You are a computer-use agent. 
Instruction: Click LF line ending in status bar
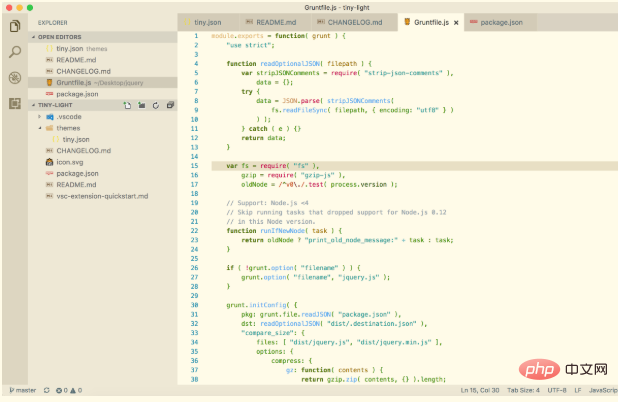577,390
